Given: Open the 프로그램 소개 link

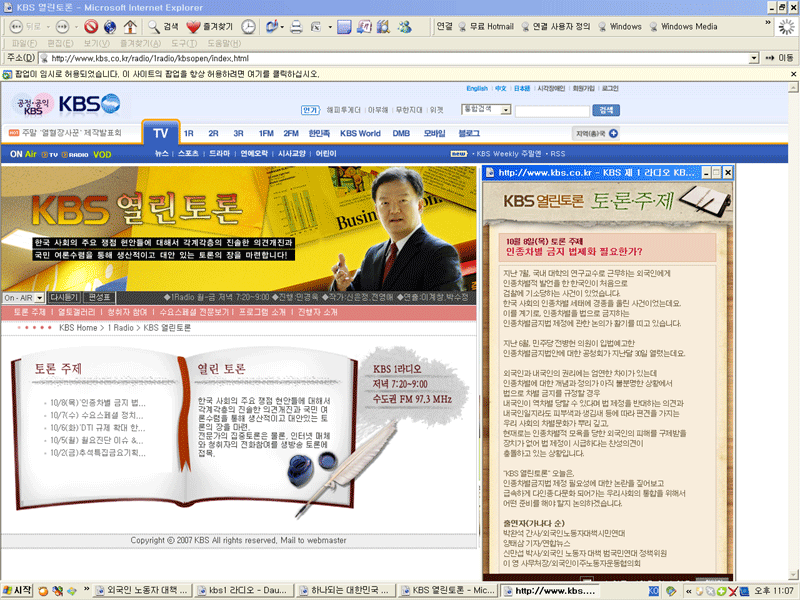Looking at the screenshot, I should point(262,312).
